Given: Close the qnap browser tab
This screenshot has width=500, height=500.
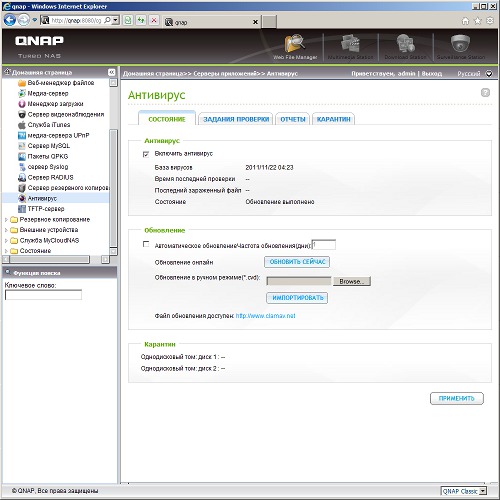Looking at the screenshot, I should click(255, 22).
